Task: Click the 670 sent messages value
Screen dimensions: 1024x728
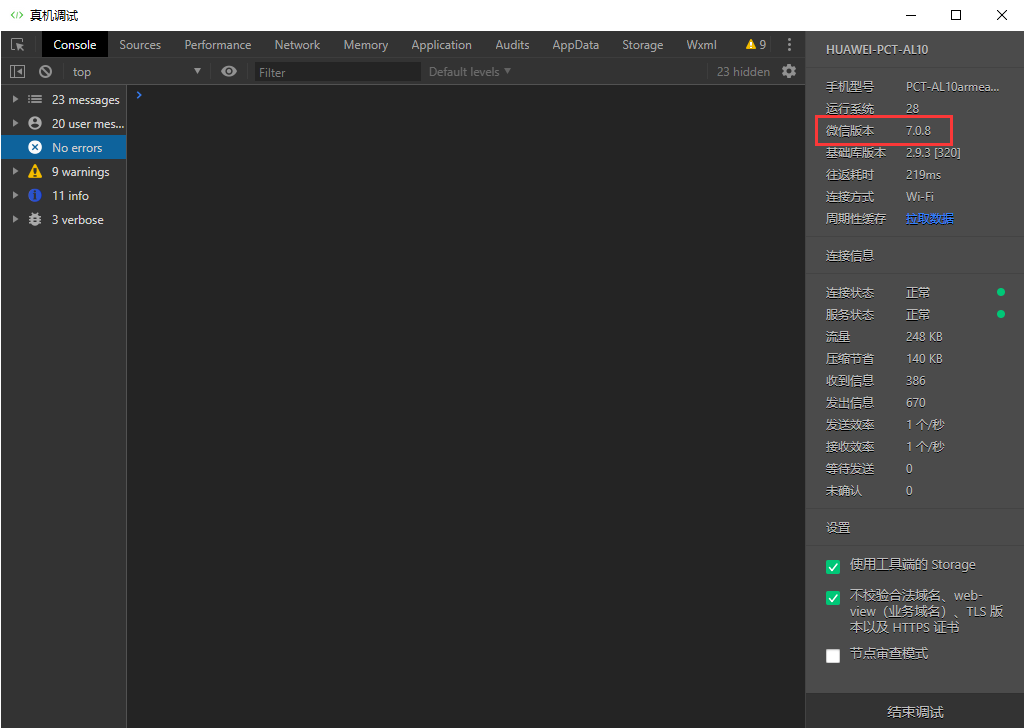Action: (916, 402)
